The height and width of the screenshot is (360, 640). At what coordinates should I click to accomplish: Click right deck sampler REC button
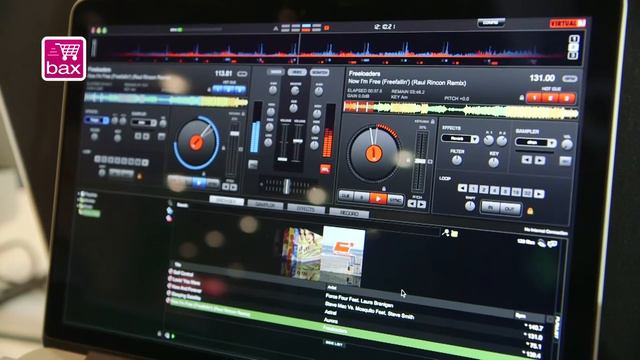pos(565,161)
